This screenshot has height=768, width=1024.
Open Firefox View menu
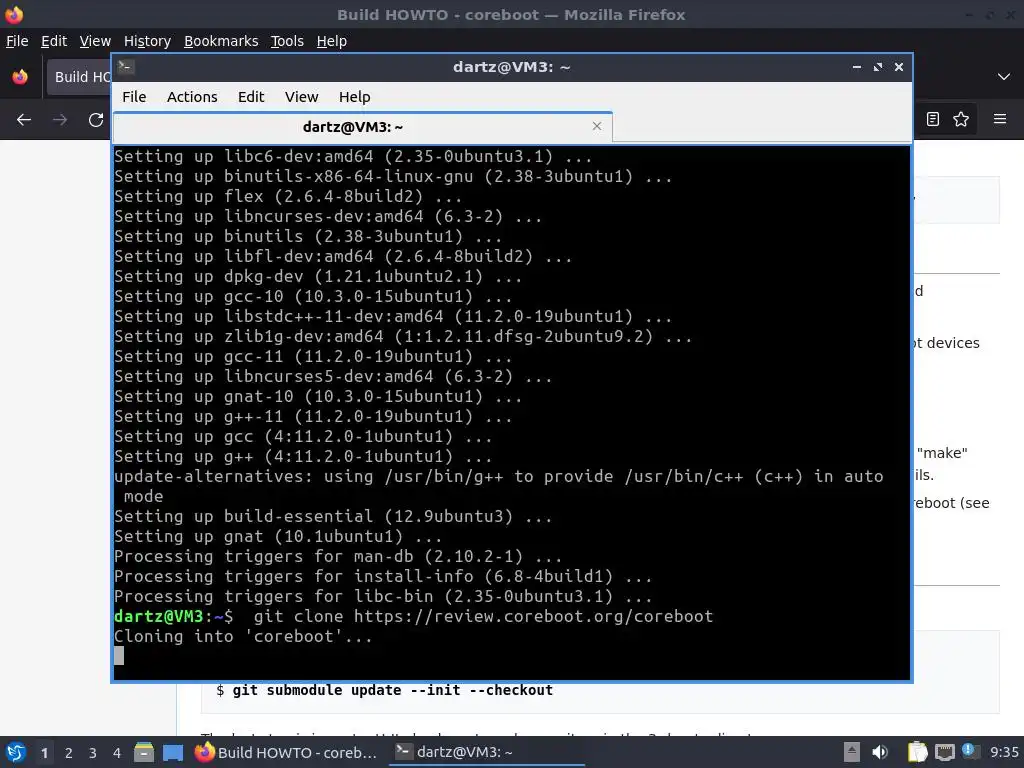point(95,41)
